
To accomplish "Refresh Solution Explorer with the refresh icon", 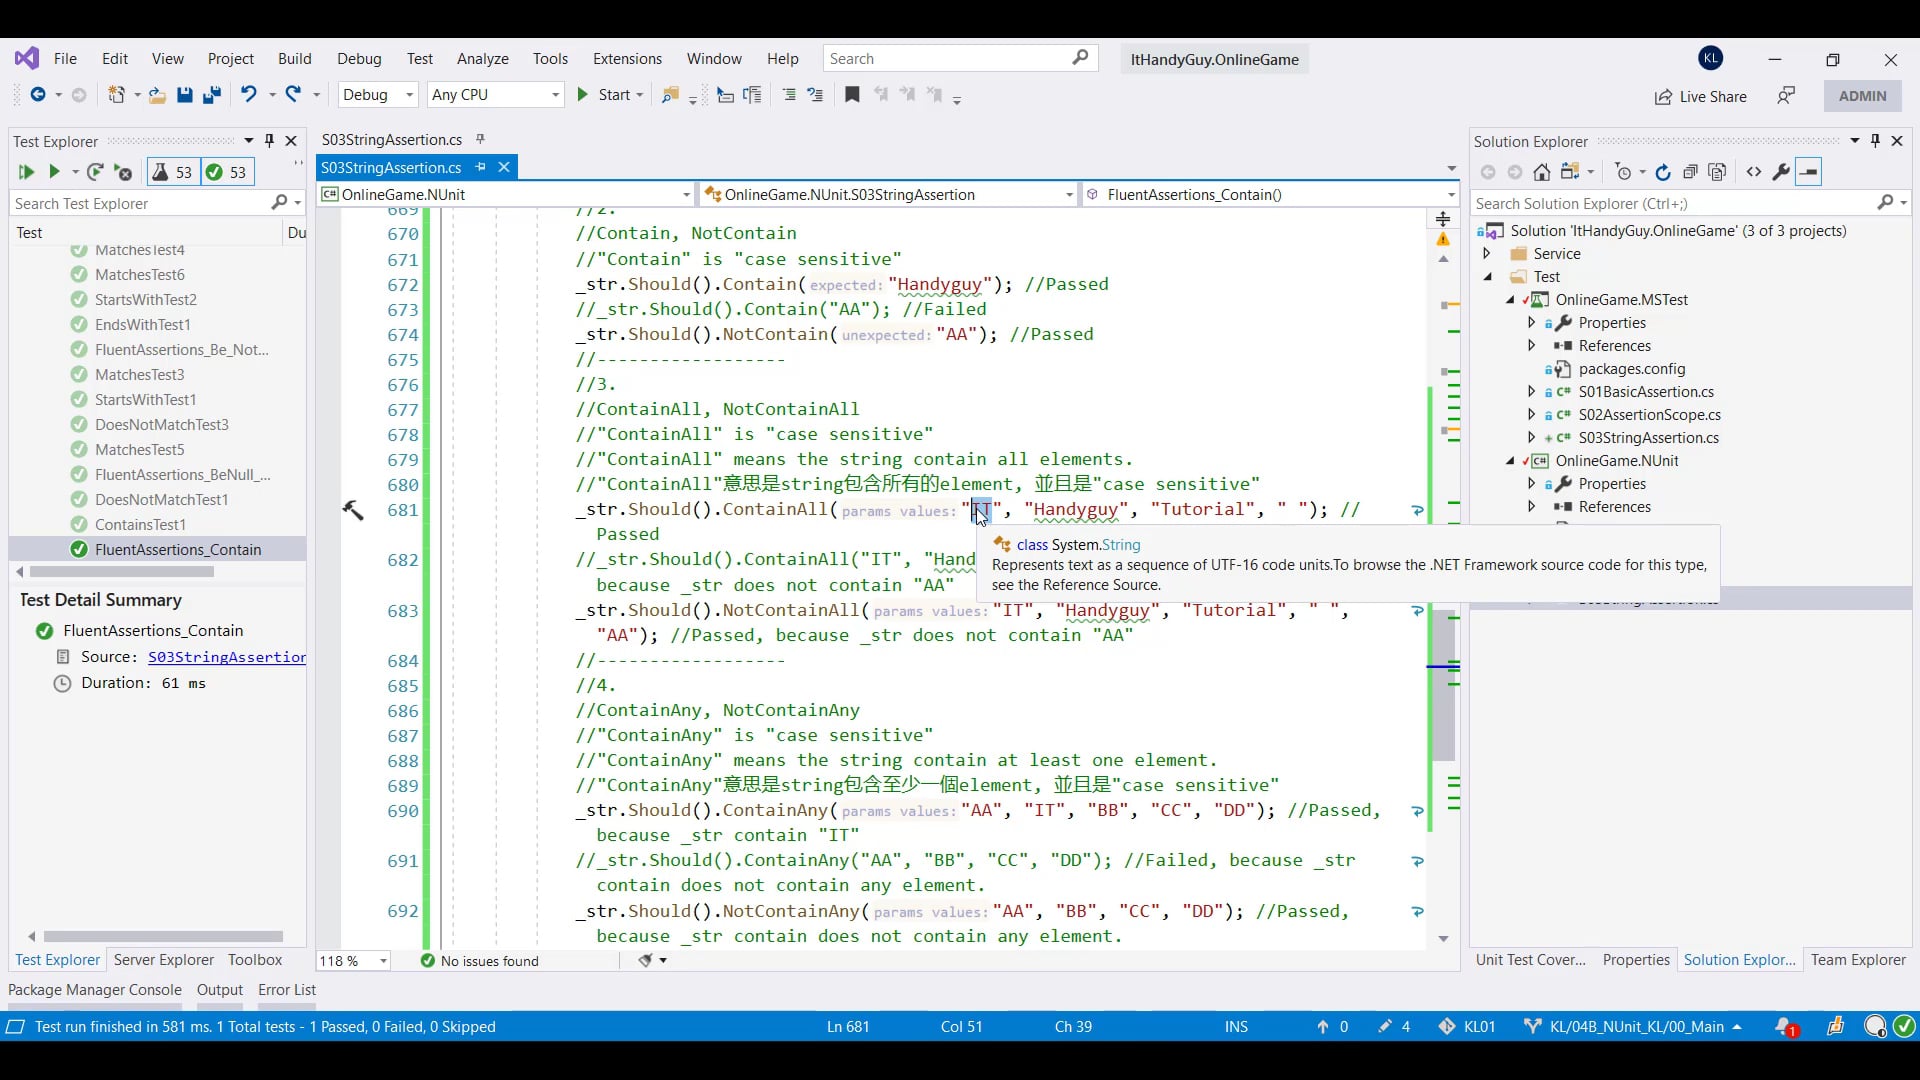I will click(1663, 172).
